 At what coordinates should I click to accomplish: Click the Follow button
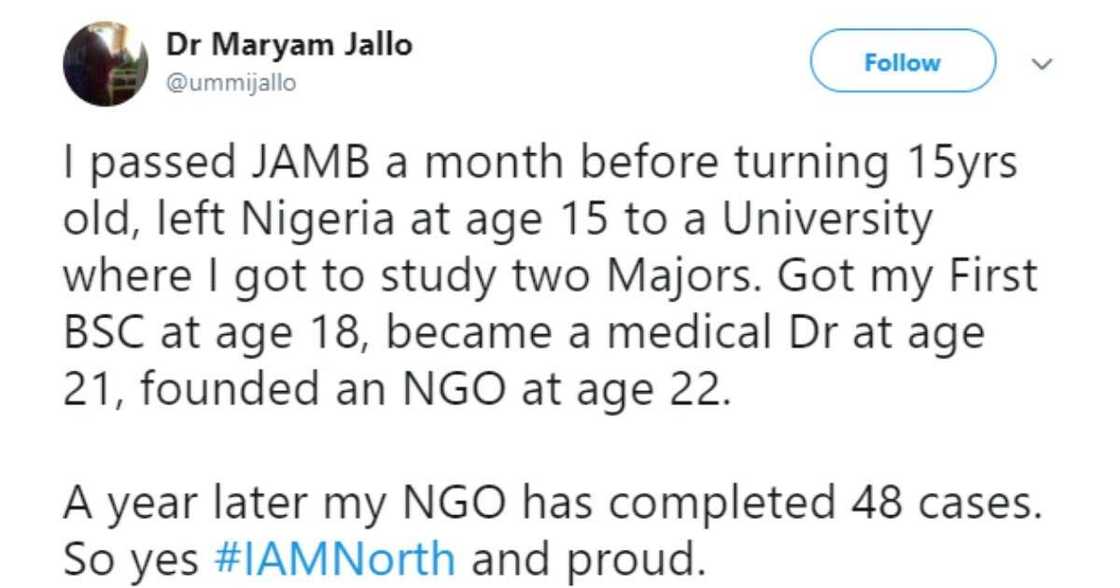pos(902,62)
